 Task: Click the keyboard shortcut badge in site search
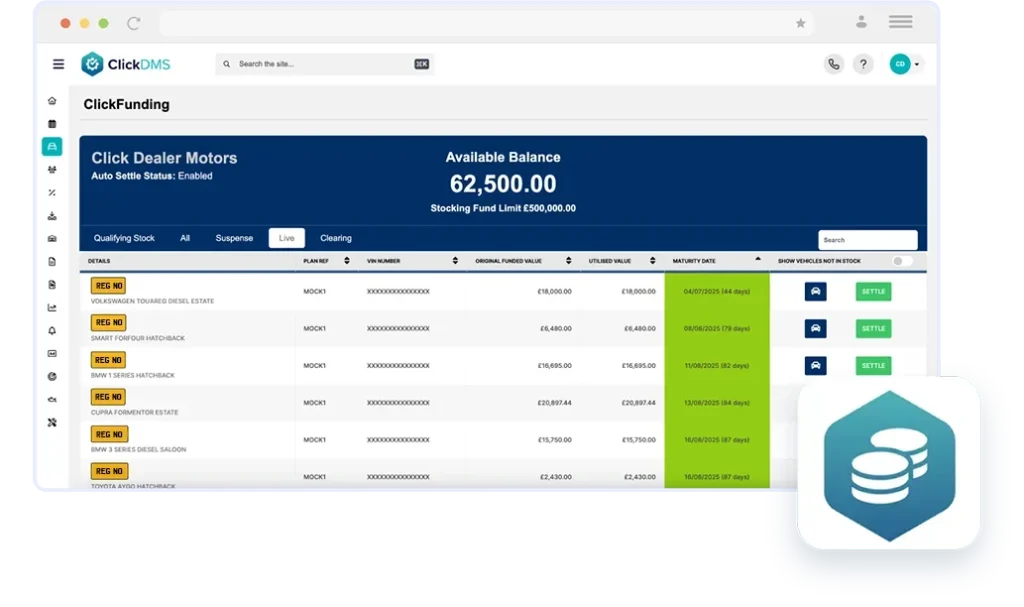(422, 64)
